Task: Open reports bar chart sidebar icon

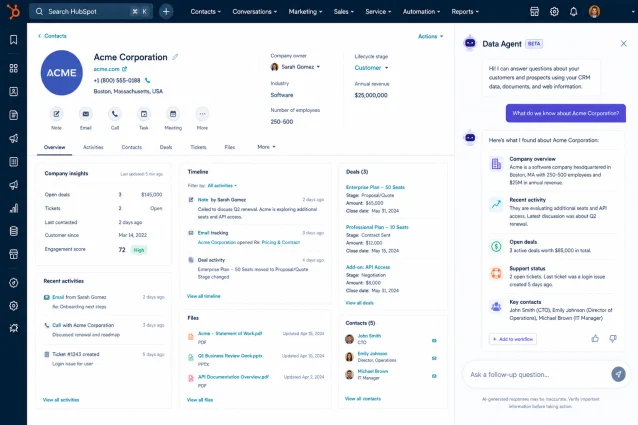Action: pos(13,208)
